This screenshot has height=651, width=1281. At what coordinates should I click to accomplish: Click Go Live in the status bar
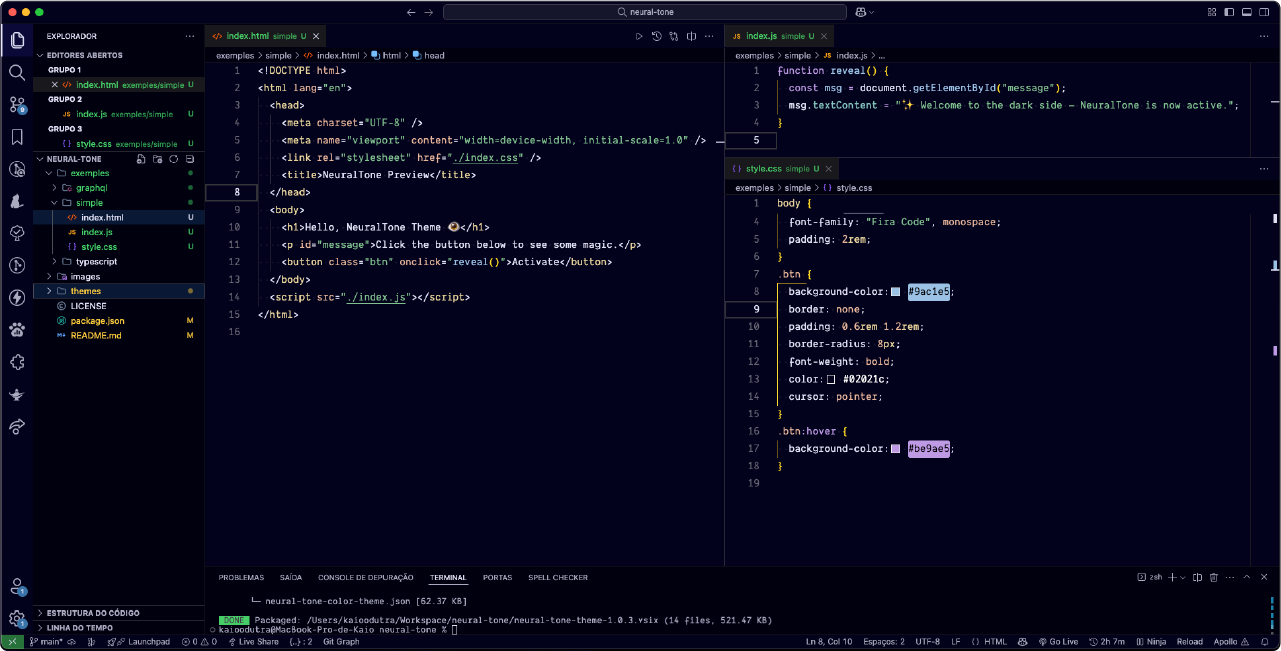[1057, 641]
